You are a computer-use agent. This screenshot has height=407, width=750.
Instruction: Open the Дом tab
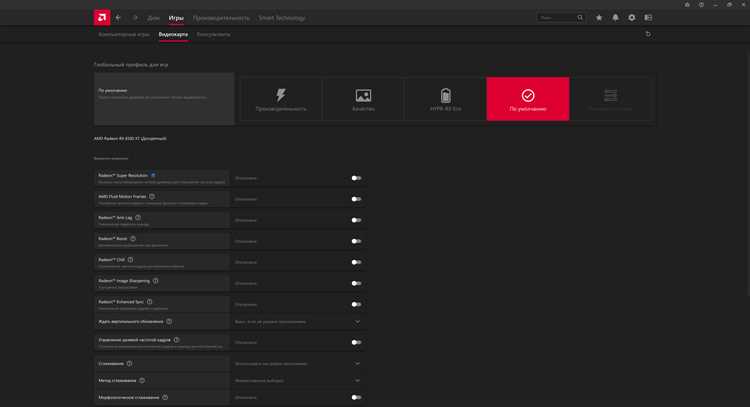pos(153,18)
